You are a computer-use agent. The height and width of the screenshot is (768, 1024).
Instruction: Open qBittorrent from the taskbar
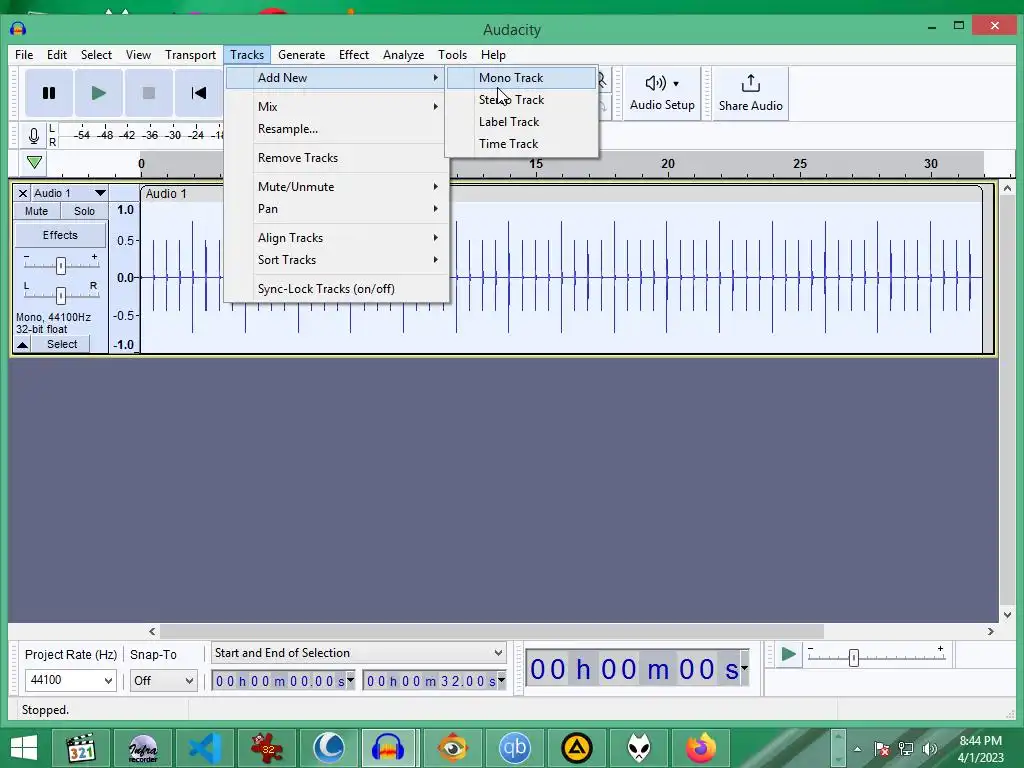(x=515, y=748)
